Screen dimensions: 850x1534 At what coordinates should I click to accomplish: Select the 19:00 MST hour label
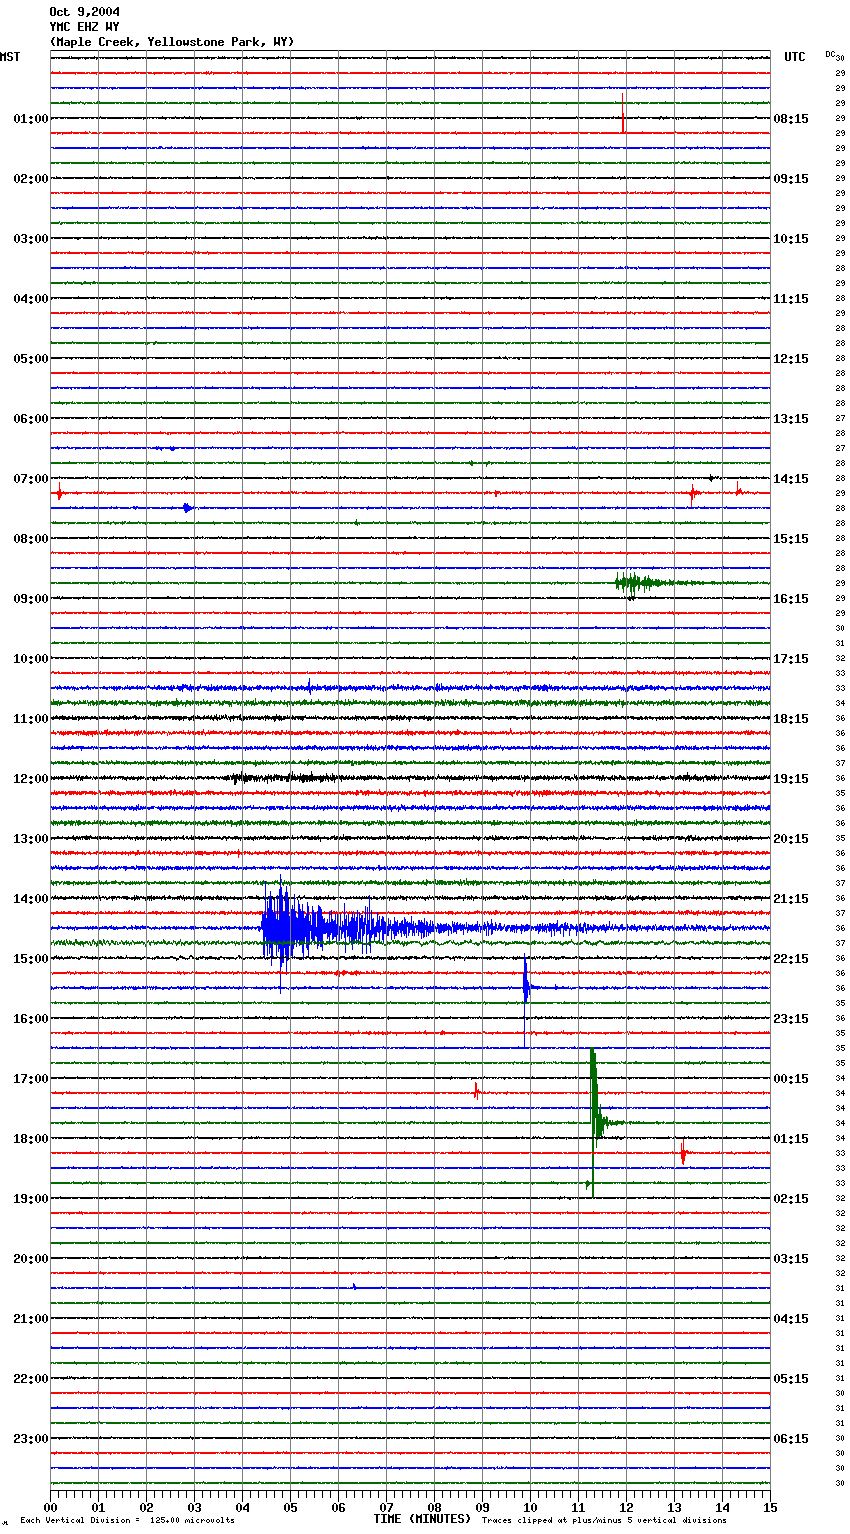[31, 1199]
